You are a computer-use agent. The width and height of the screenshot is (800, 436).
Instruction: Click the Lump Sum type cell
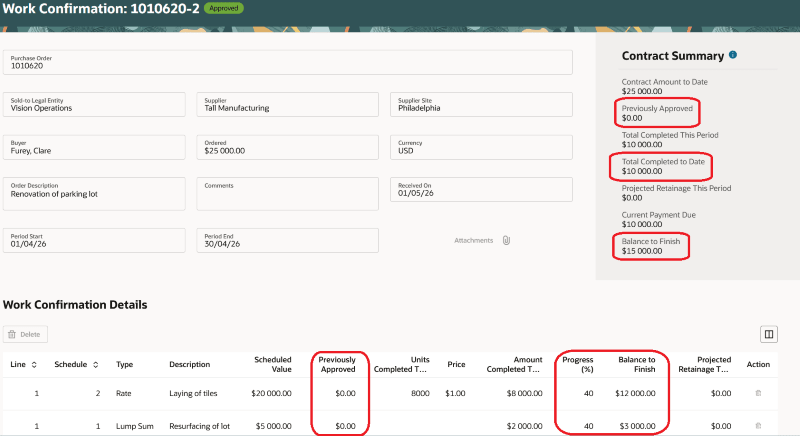coord(135,426)
